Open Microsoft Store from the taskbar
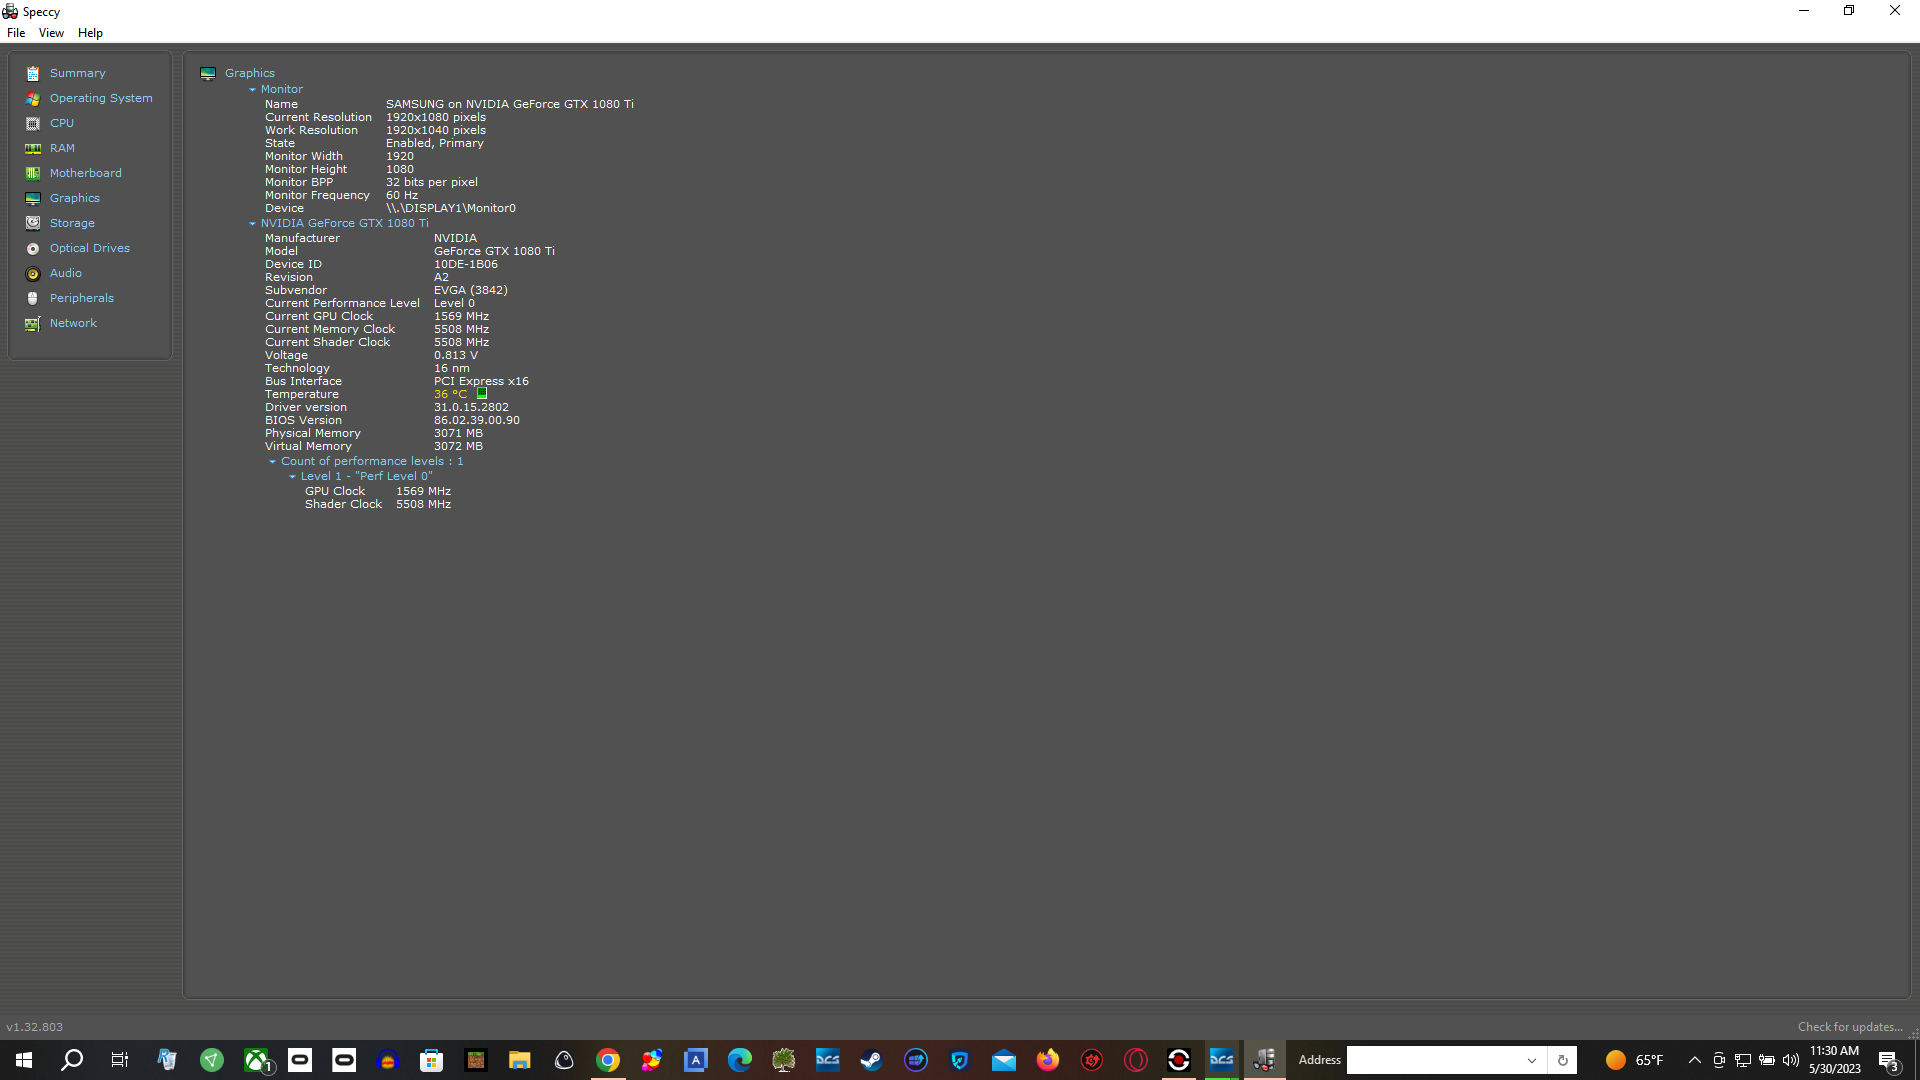1920x1080 pixels. pos(432,1060)
